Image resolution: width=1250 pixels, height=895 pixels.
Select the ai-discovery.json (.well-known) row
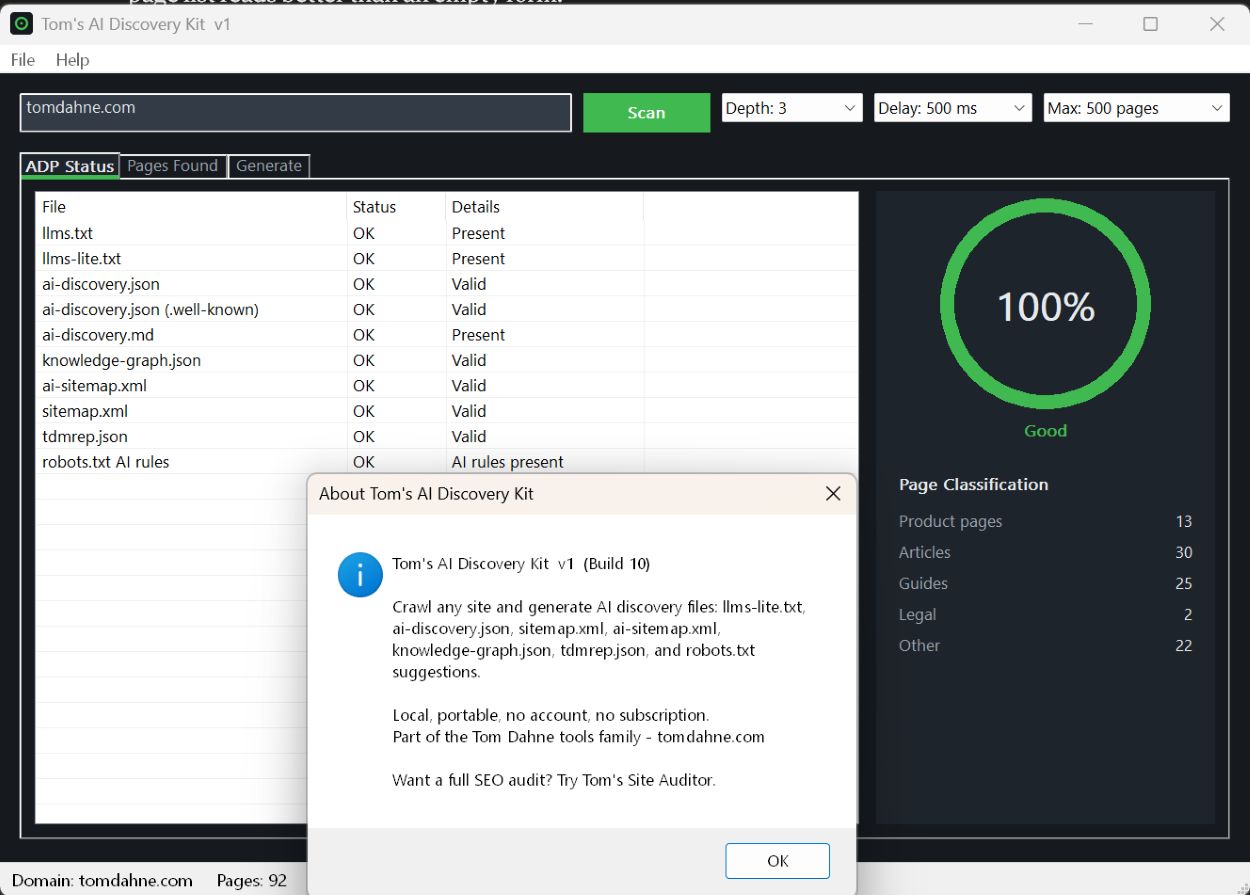[x=446, y=309]
